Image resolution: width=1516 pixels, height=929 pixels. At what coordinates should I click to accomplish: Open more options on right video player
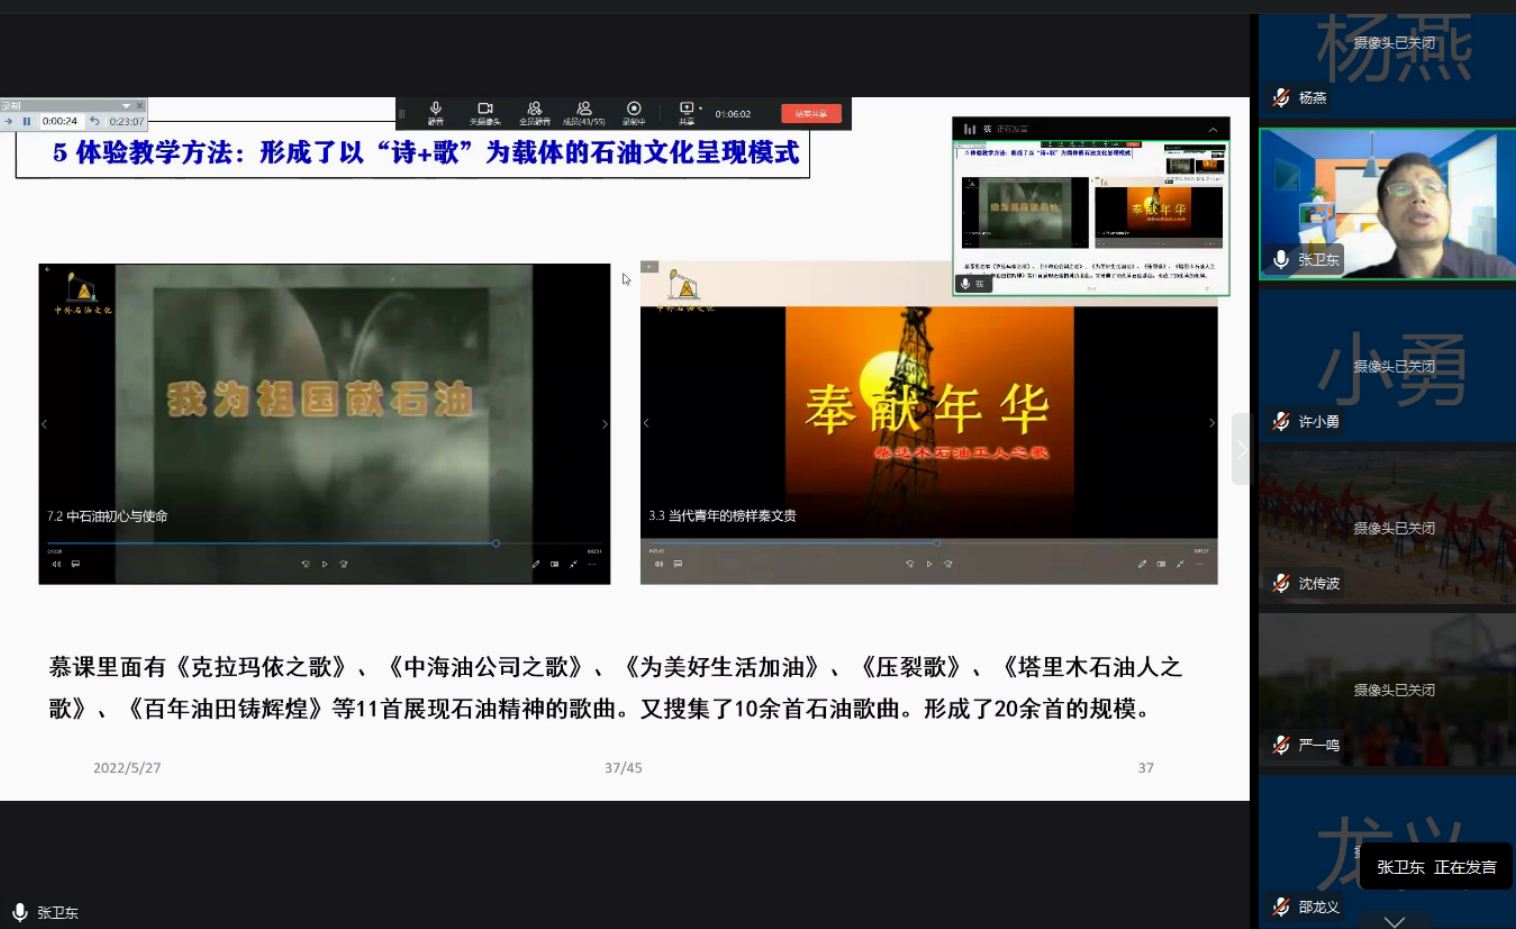1199,564
